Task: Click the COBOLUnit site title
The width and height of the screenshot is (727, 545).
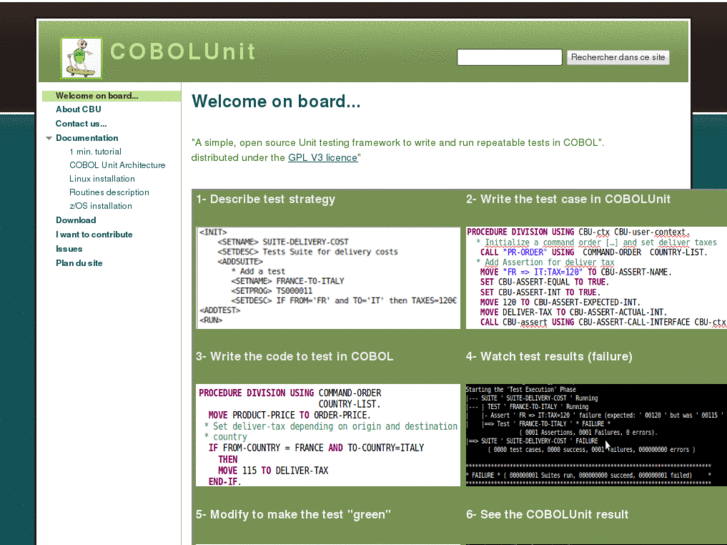Action: pyautogui.click(x=183, y=51)
